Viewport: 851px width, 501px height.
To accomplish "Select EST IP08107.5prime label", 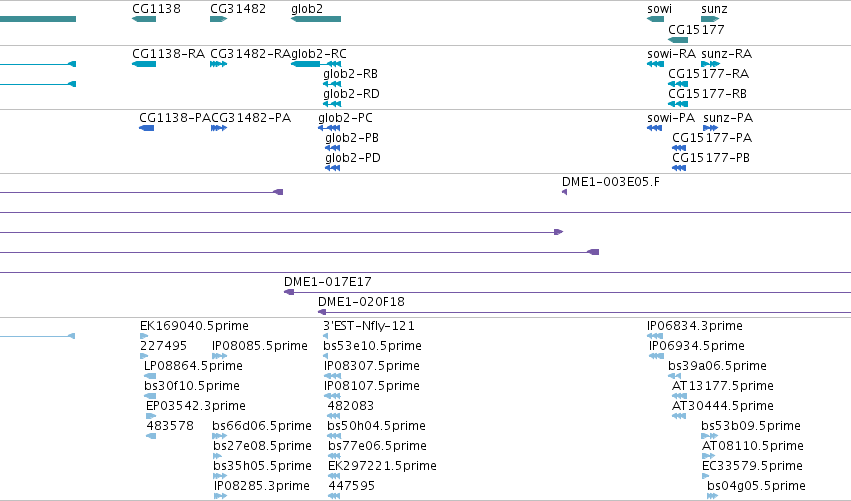I will click(372, 386).
